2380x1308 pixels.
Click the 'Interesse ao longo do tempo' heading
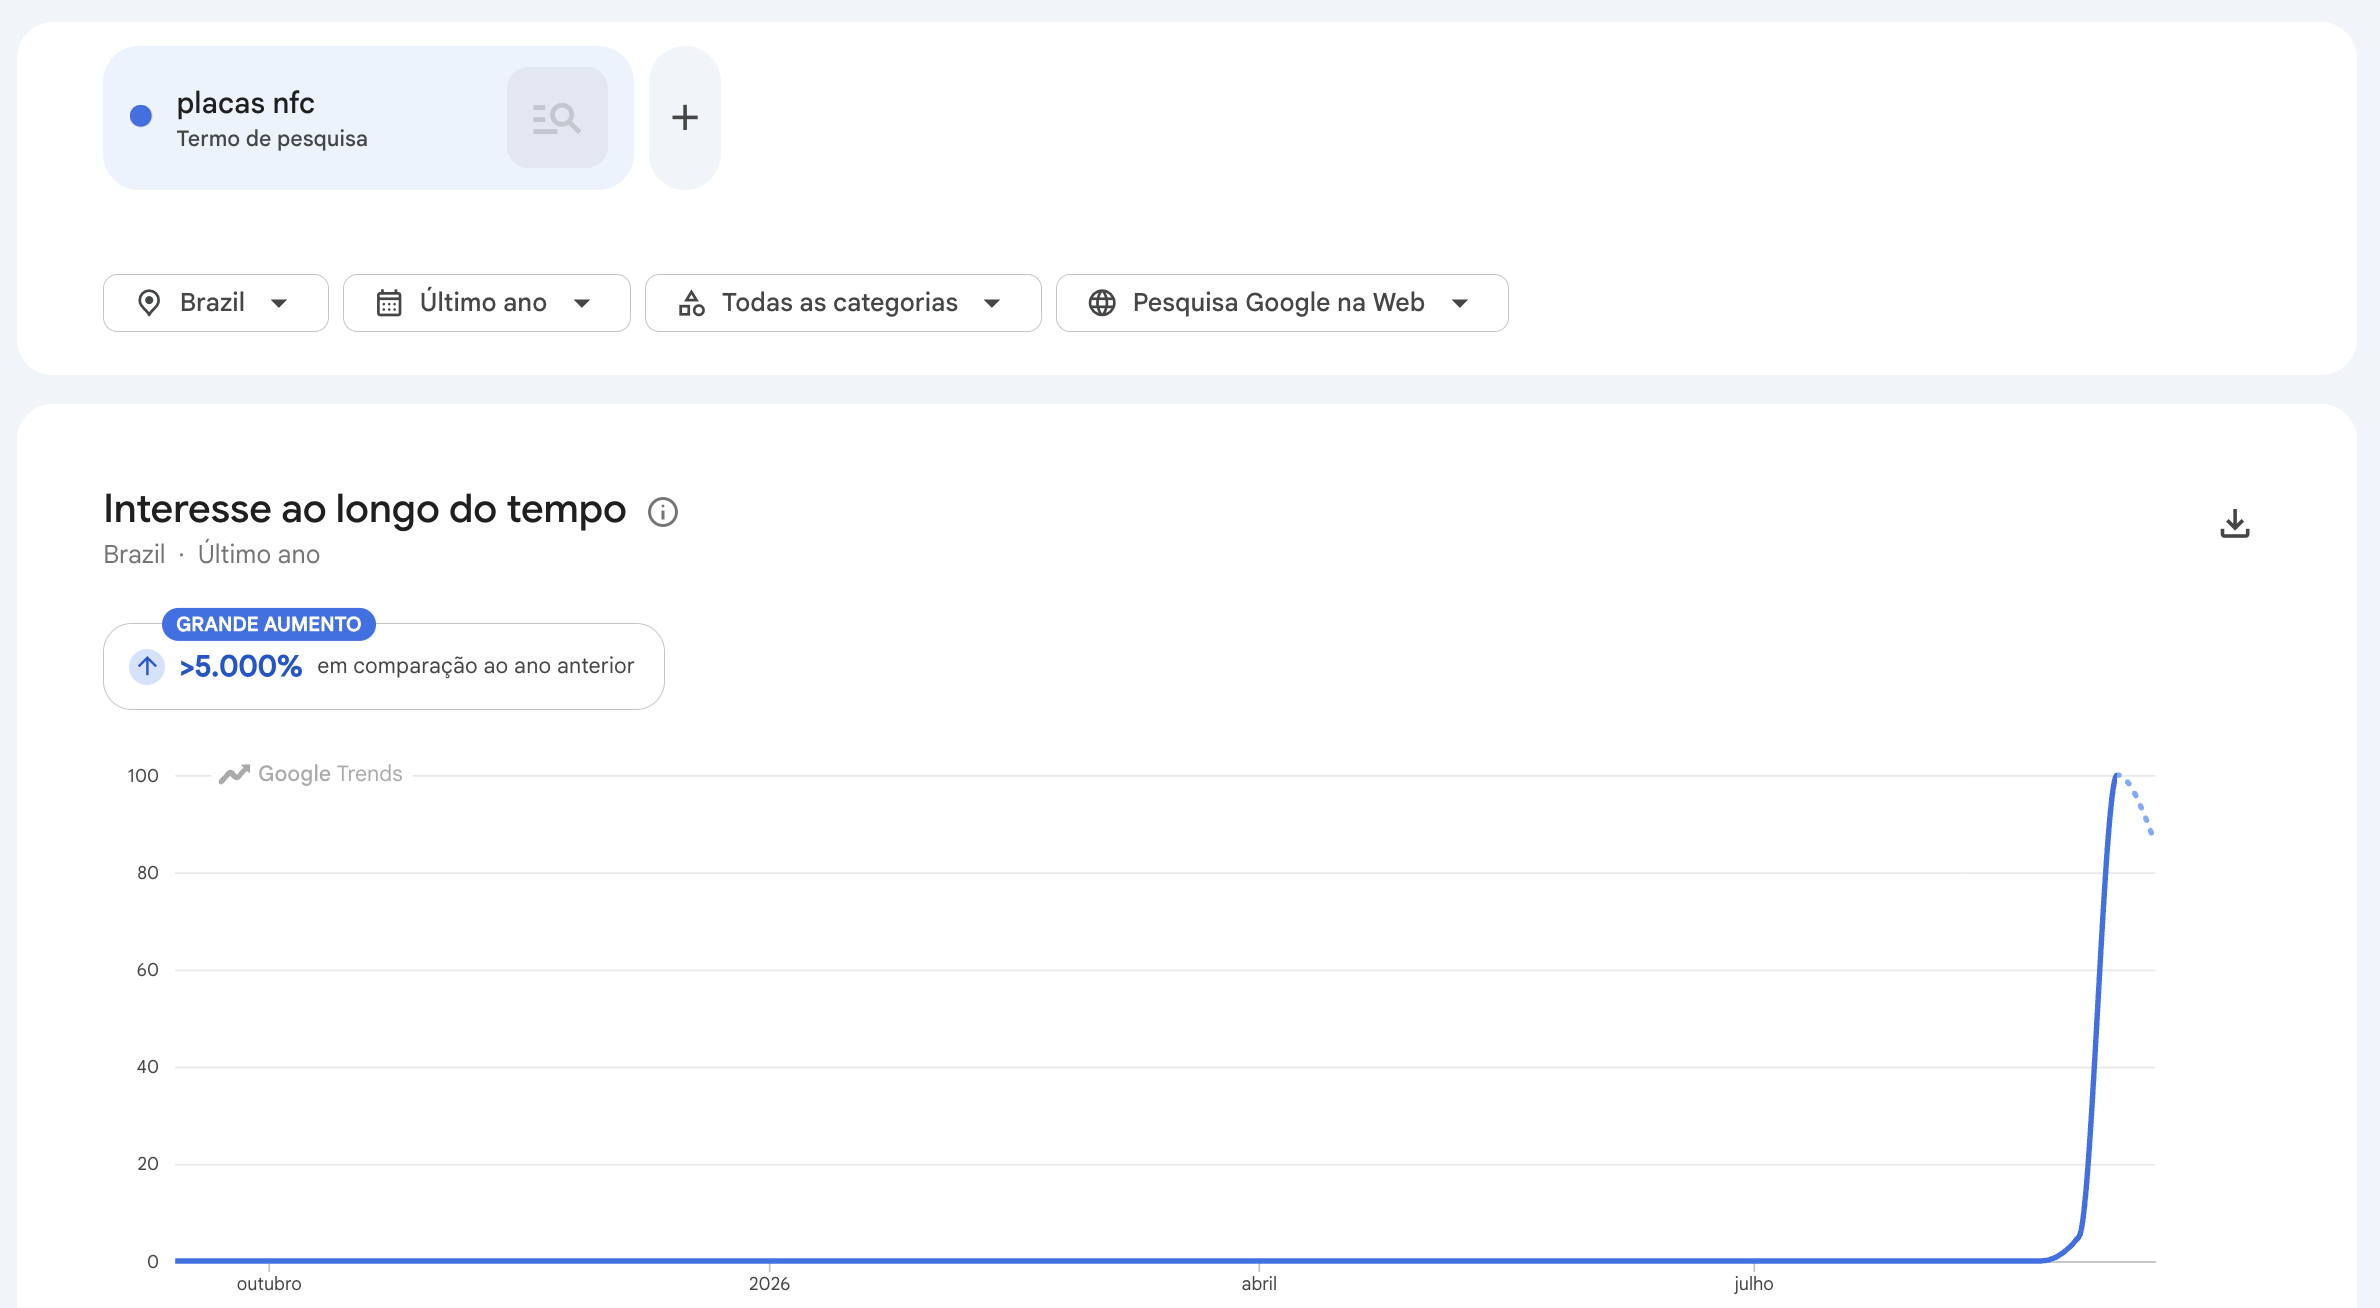click(365, 509)
